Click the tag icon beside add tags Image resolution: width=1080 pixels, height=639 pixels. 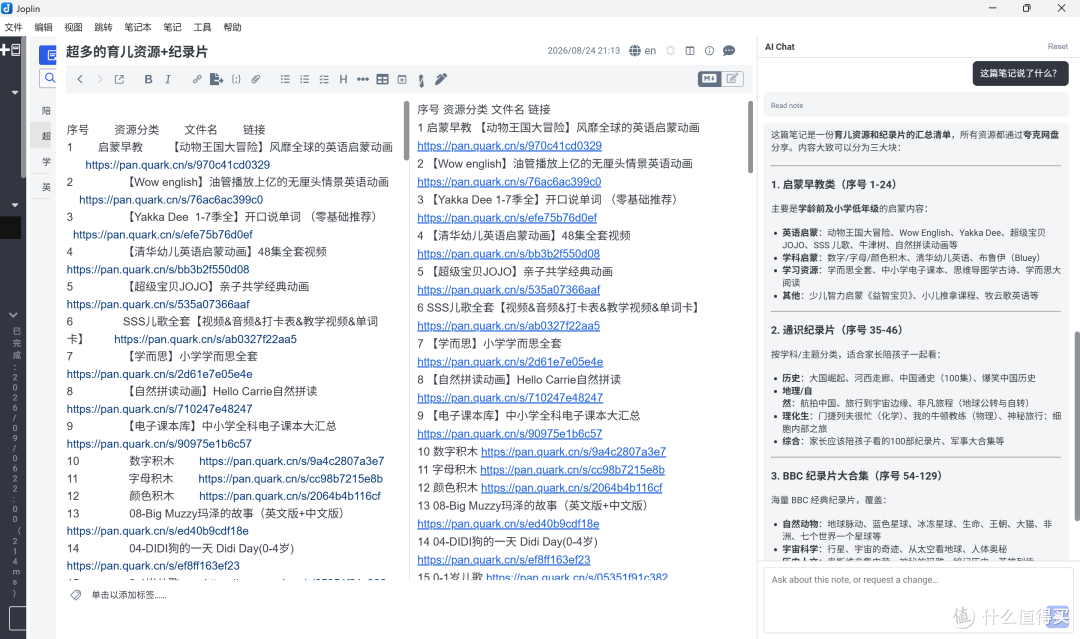pyautogui.click(x=76, y=595)
